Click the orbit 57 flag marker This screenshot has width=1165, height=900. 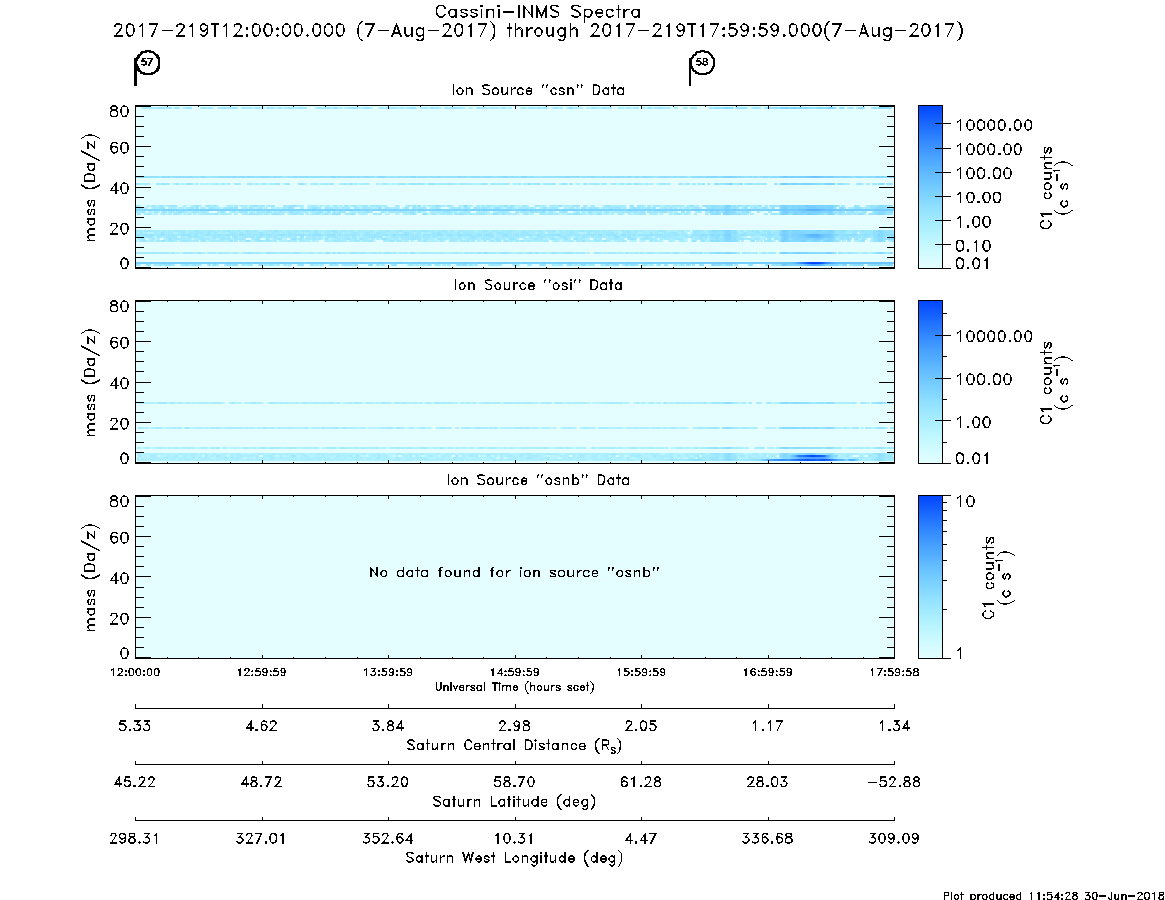point(146,67)
